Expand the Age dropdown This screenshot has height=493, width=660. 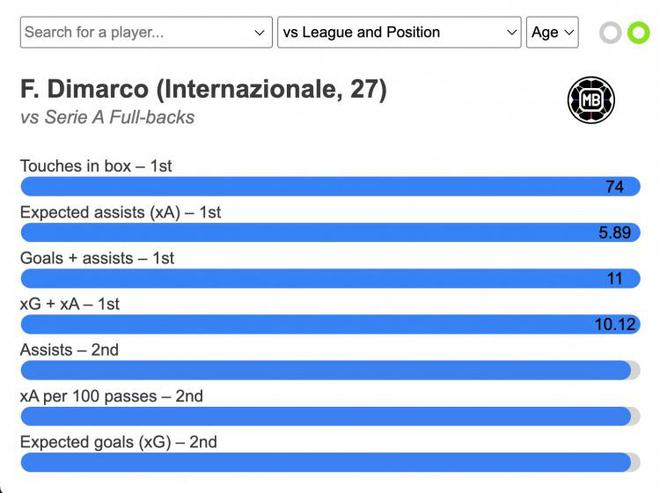click(552, 32)
